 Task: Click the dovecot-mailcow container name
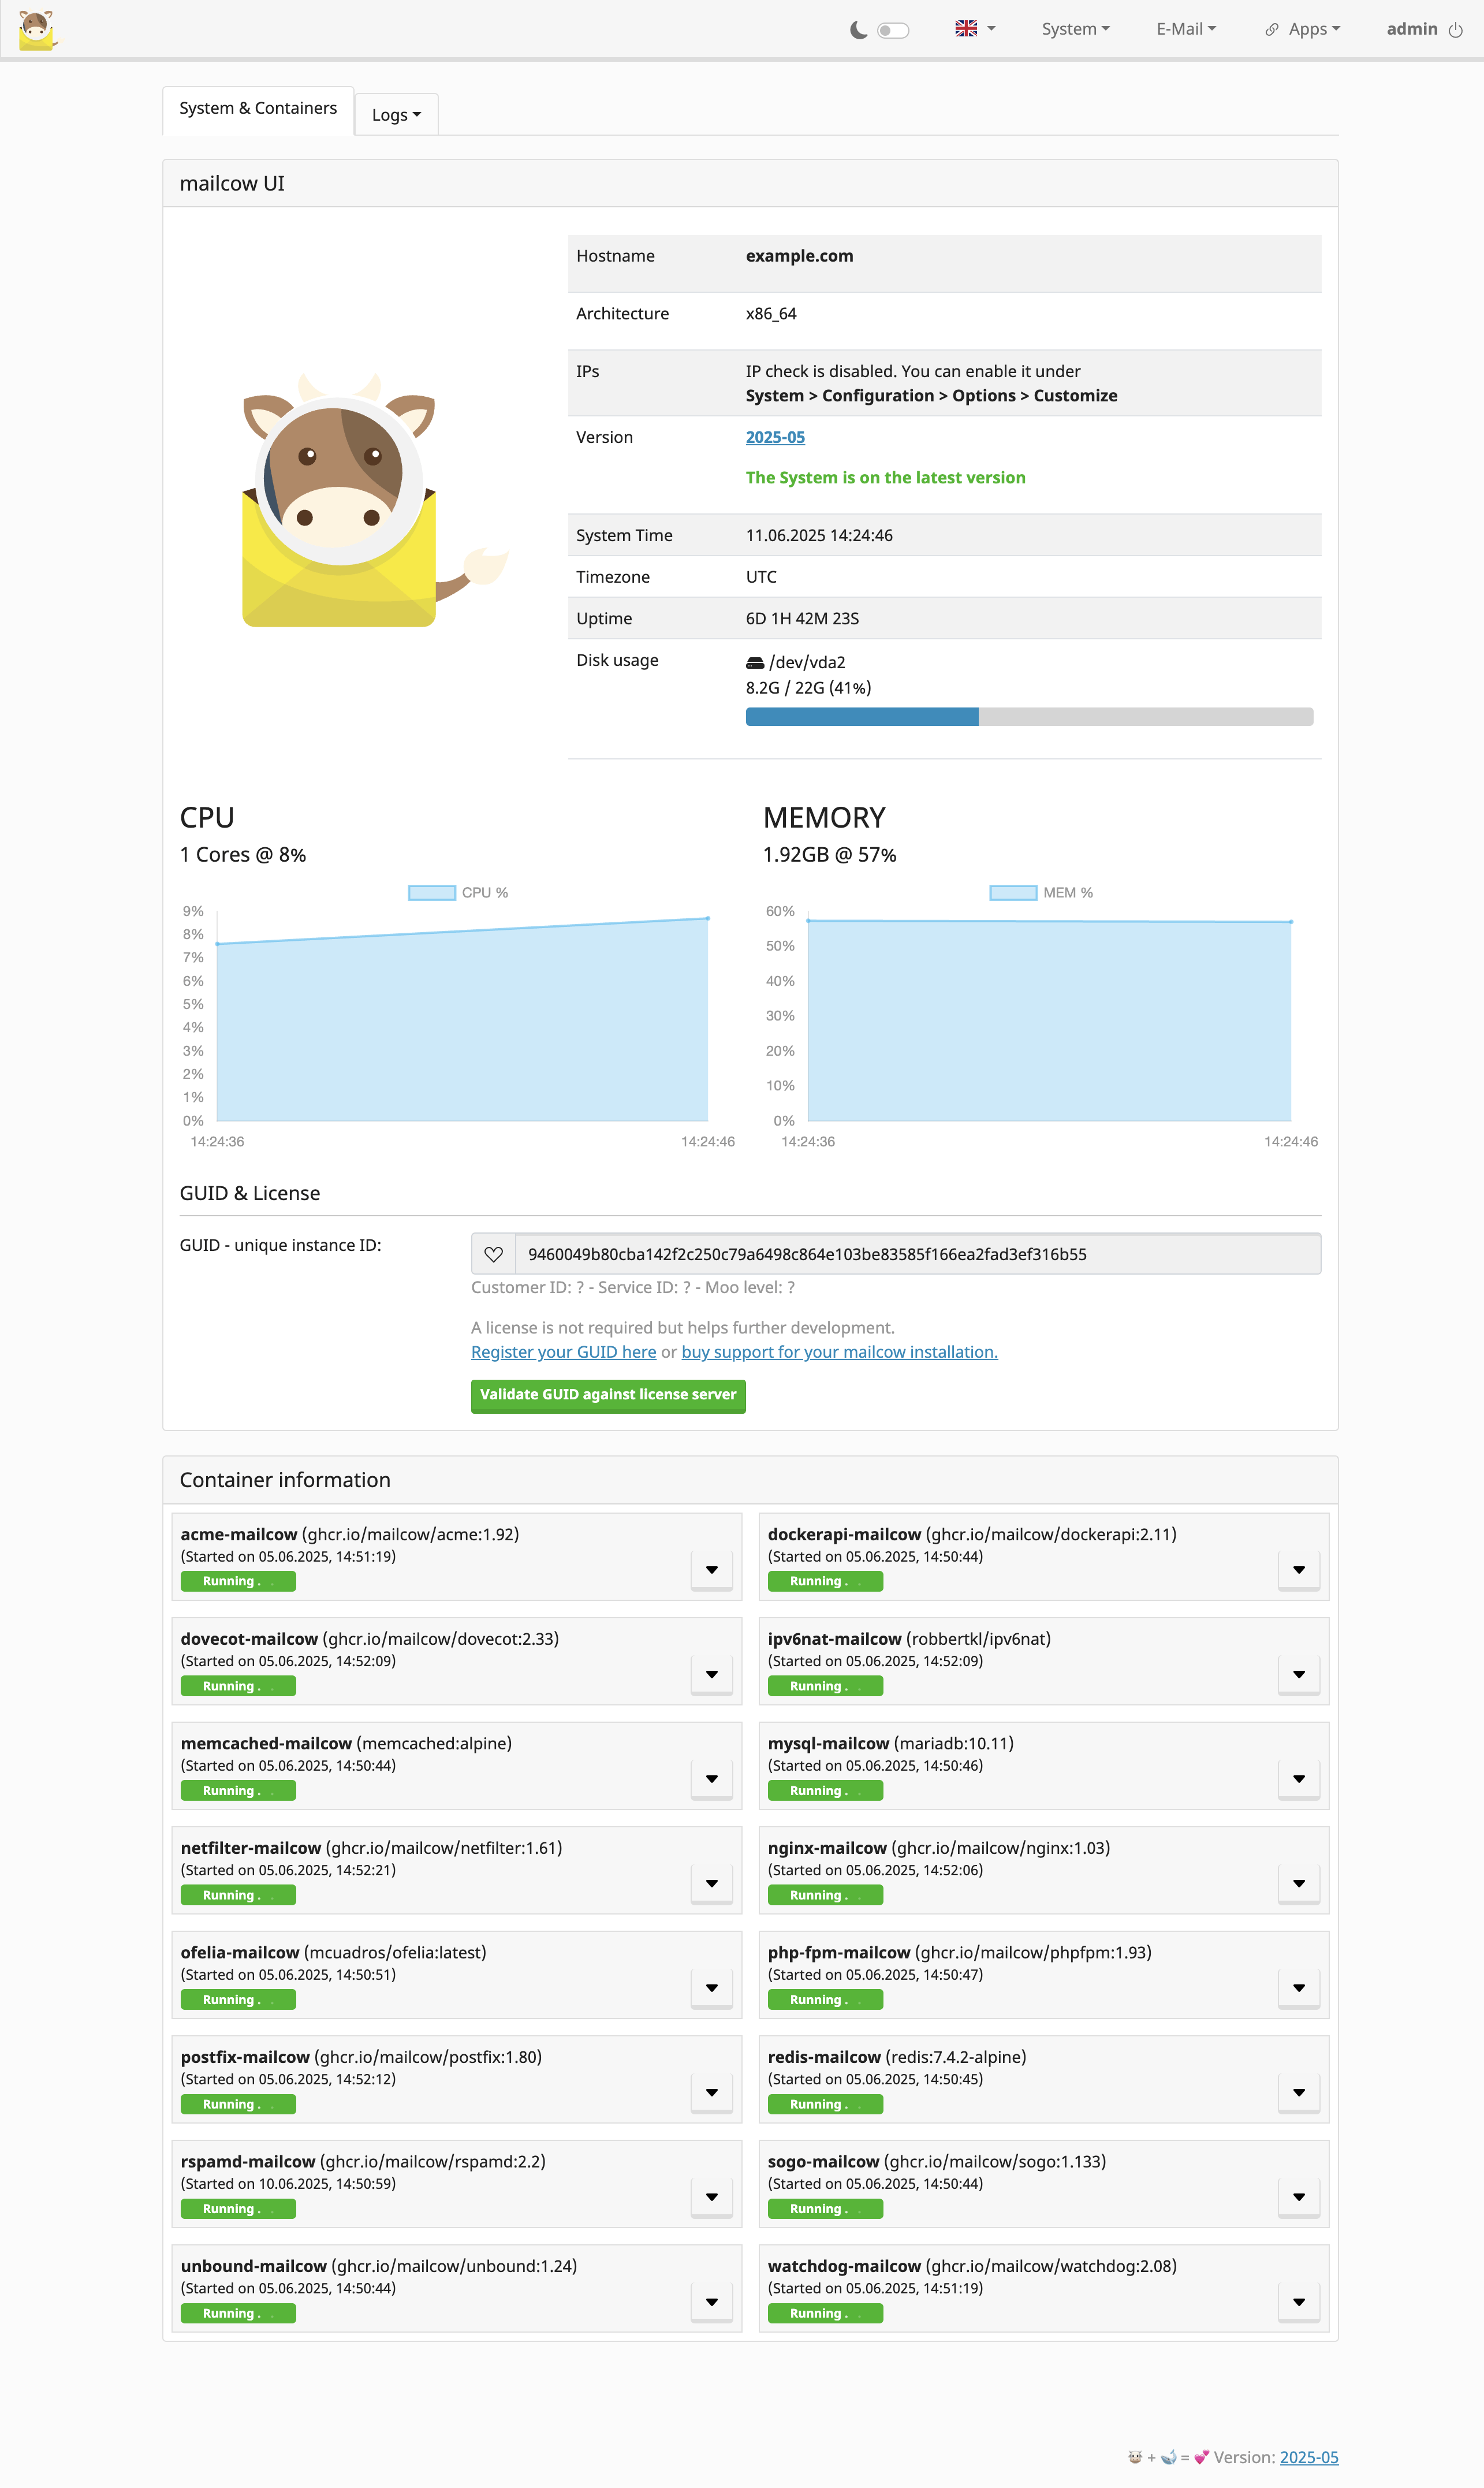[x=249, y=1639]
